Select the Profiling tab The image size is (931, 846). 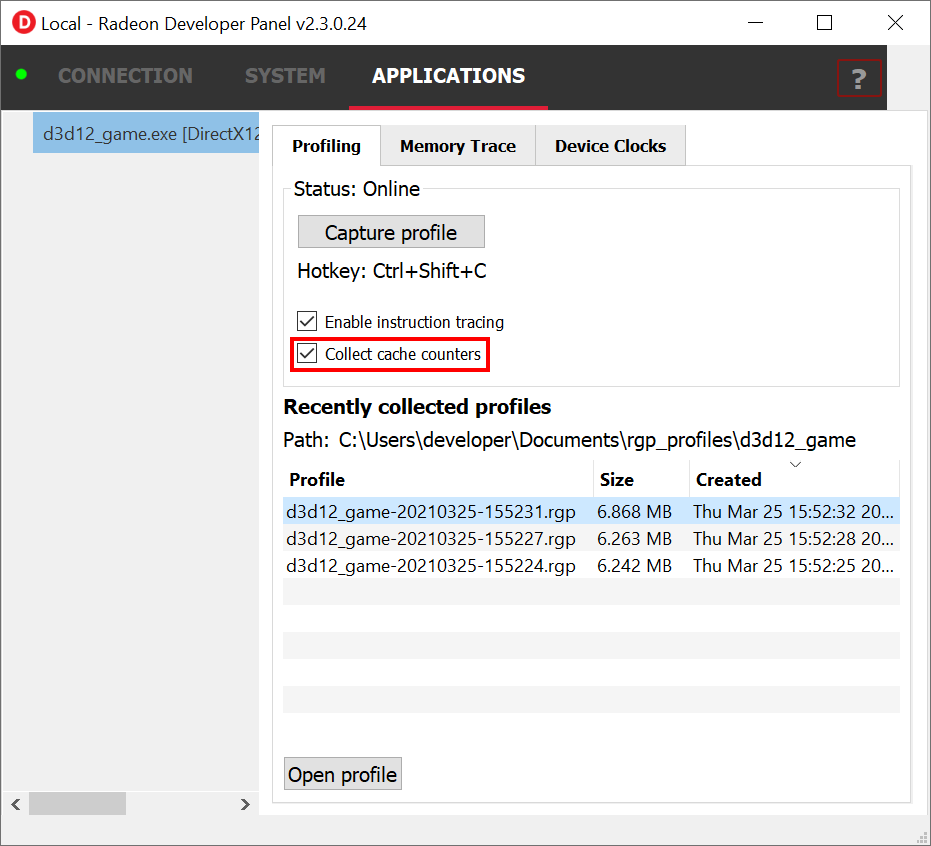coord(326,146)
